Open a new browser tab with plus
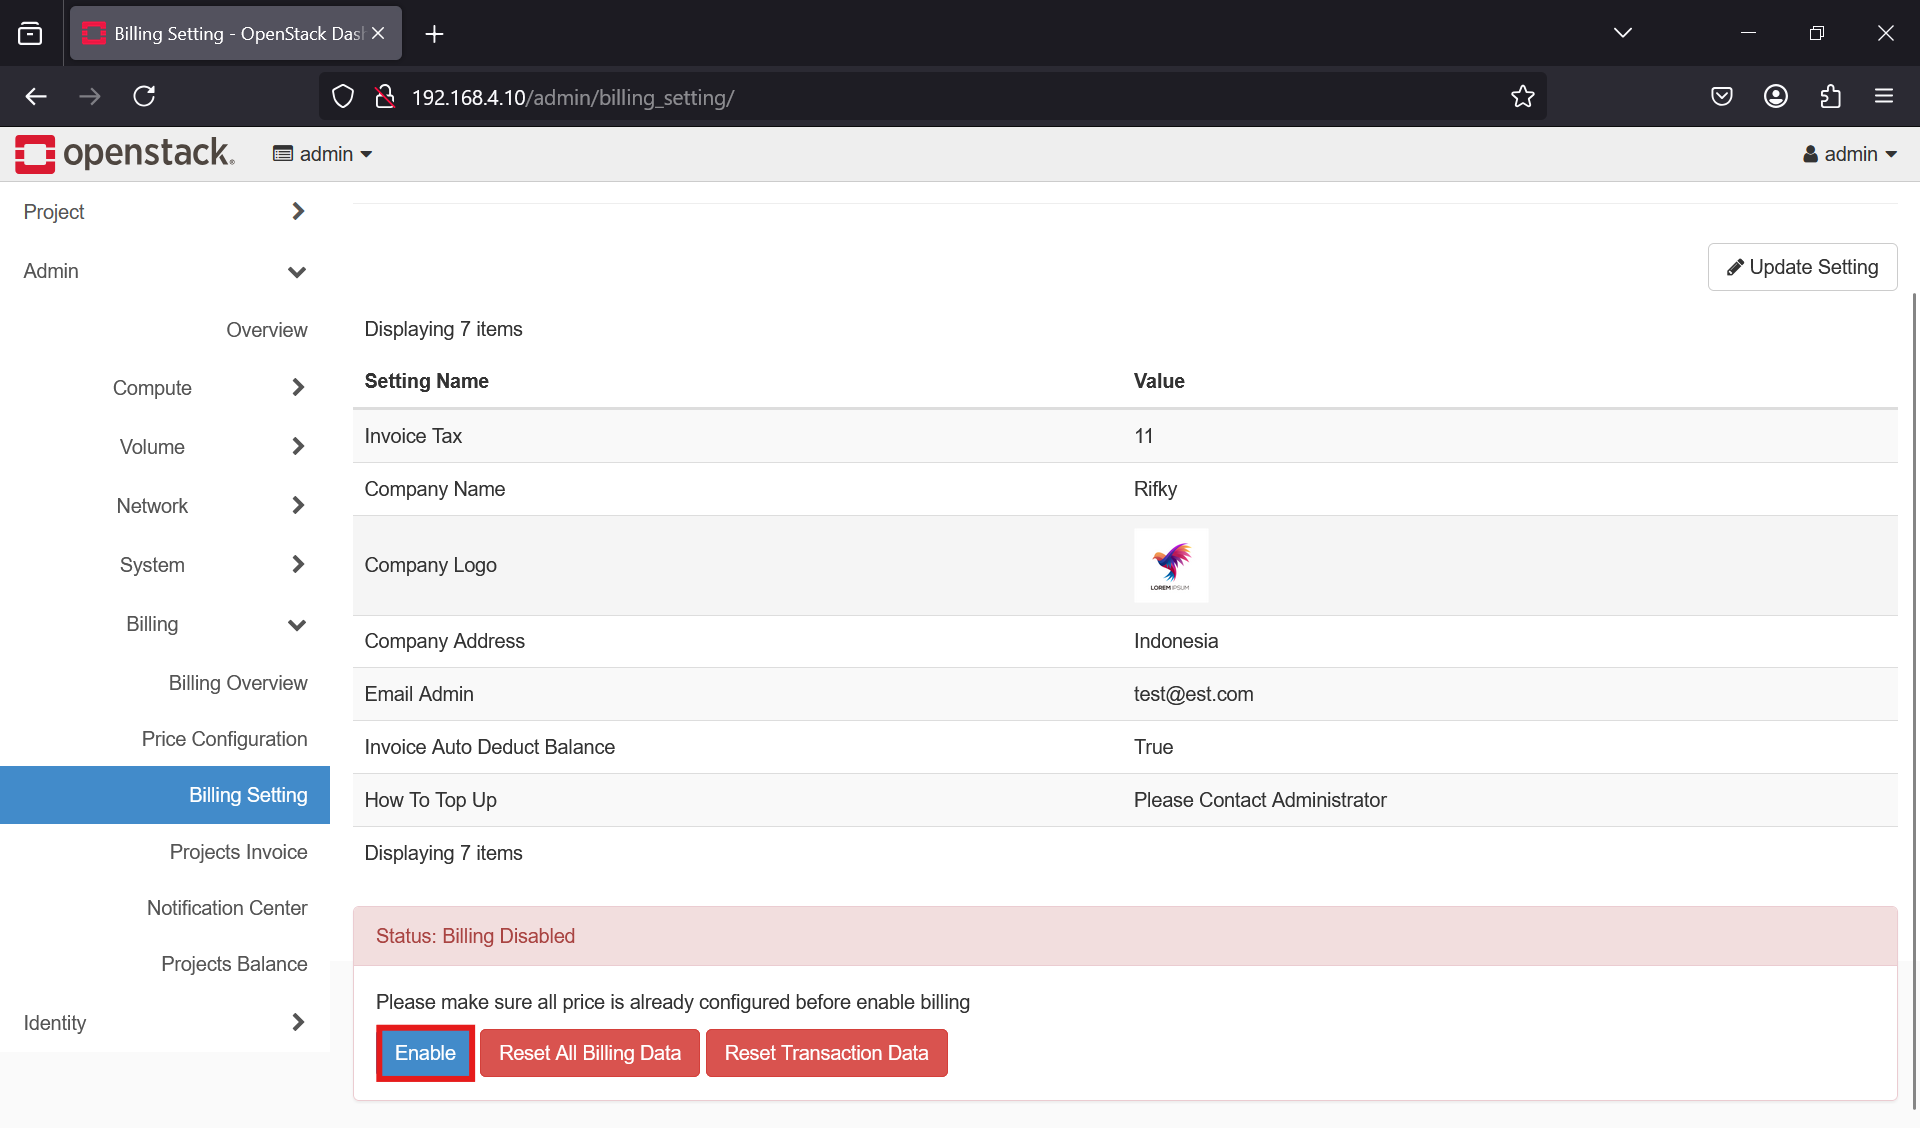The width and height of the screenshot is (1920, 1128). (x=434, y=34)
